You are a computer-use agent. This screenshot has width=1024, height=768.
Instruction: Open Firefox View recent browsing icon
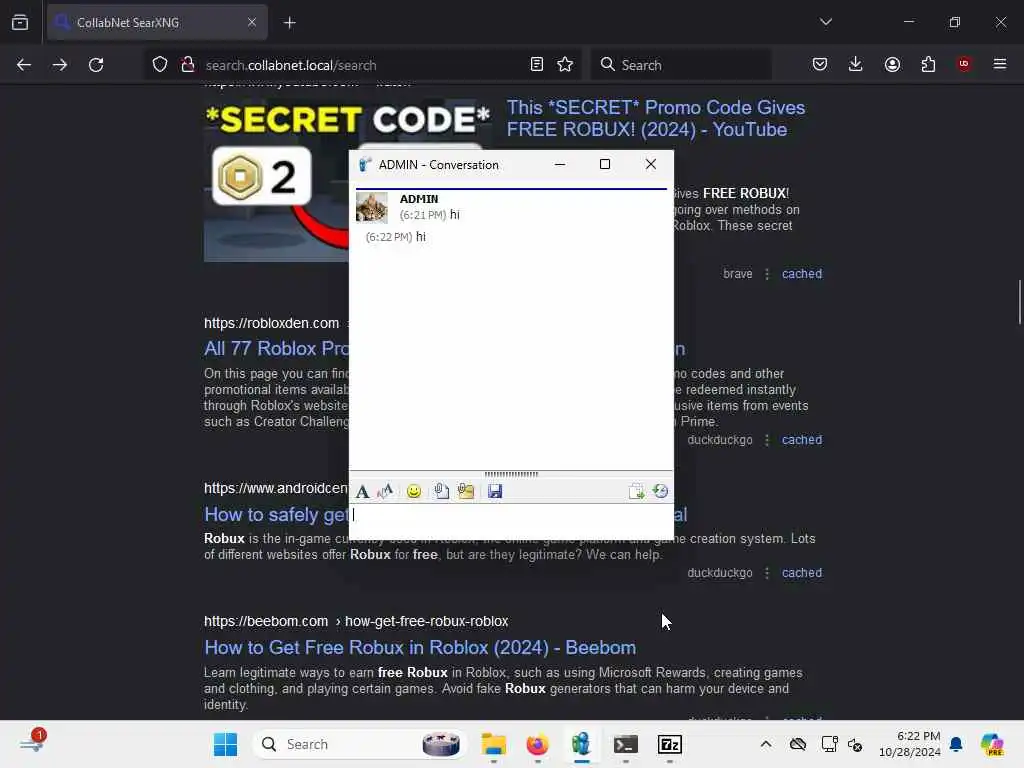[x=20, y=23]
